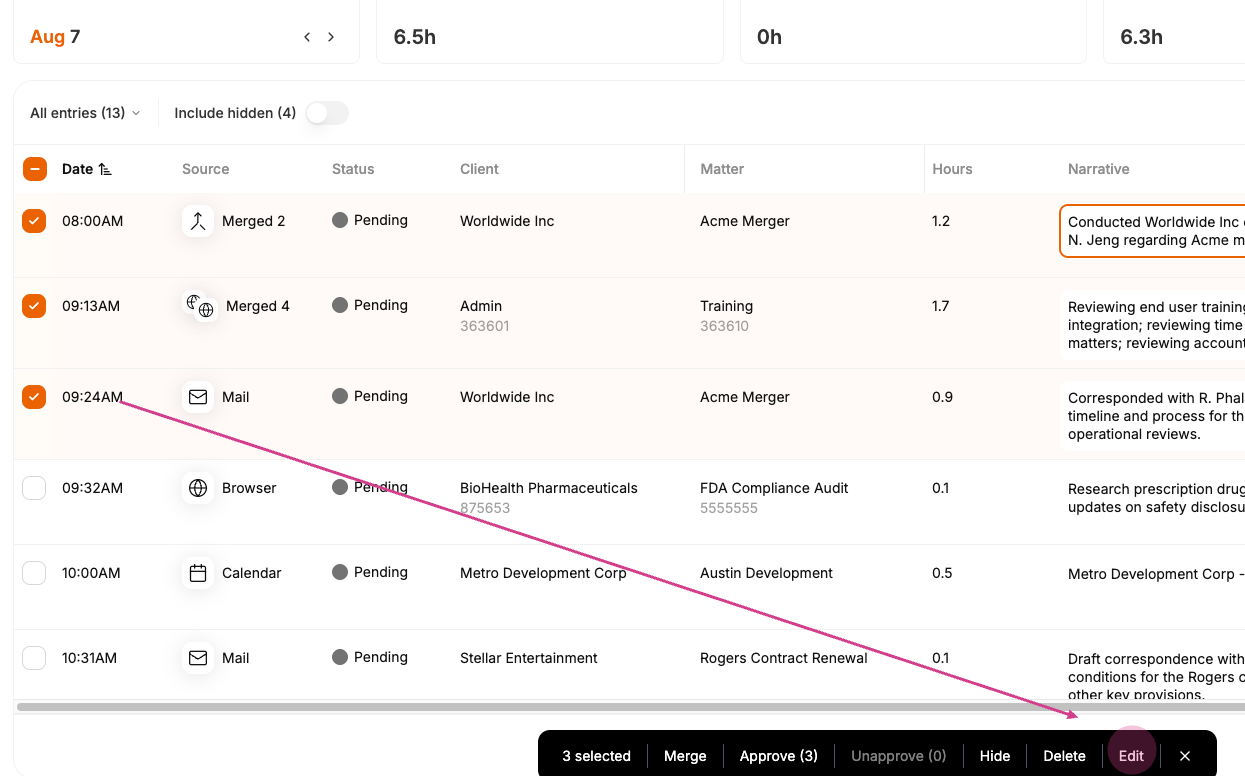Dismiss selection bar with X icon
Viewport: 1245px width, 776px height.
tap(1185, 756)
